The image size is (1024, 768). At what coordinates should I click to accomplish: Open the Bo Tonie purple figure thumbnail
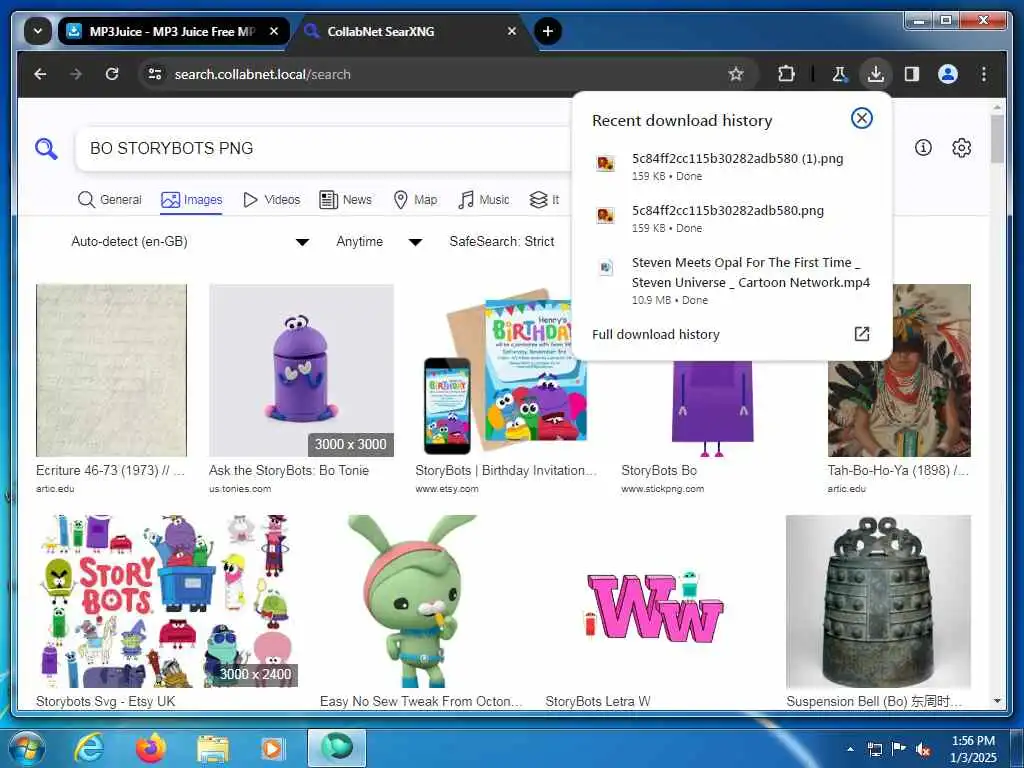(301, 370)
